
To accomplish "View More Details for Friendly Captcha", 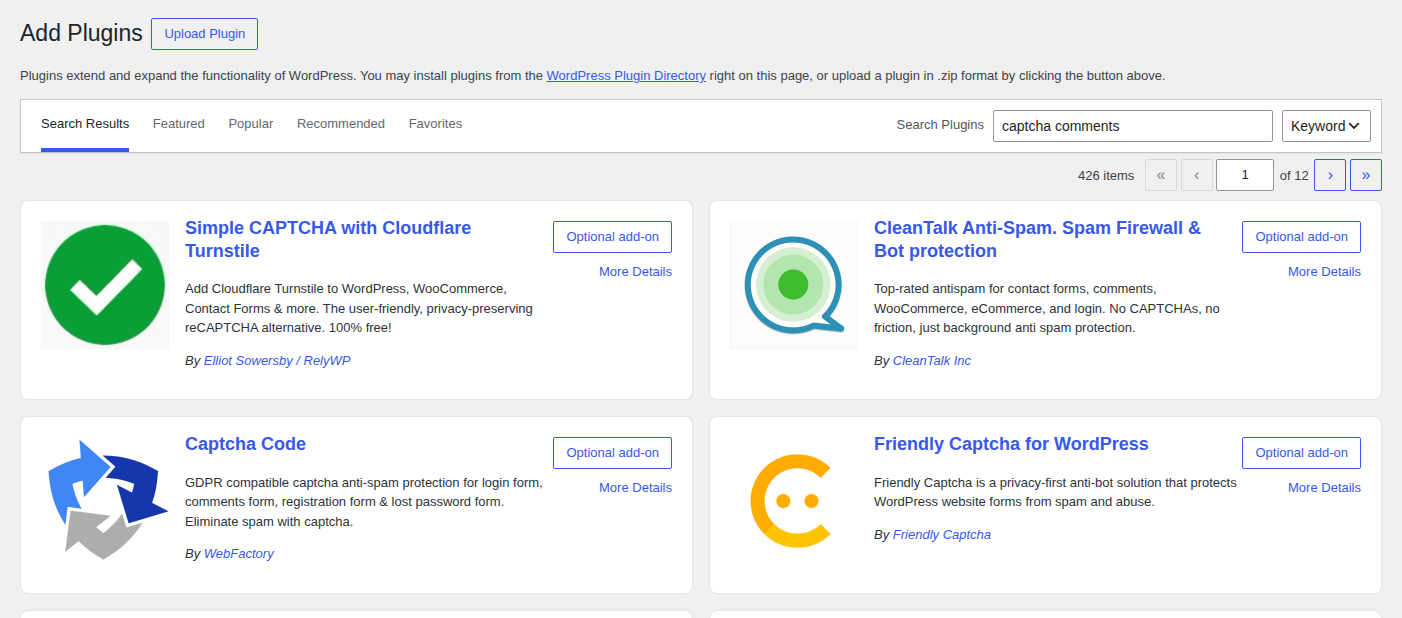I will [1324, 488].
